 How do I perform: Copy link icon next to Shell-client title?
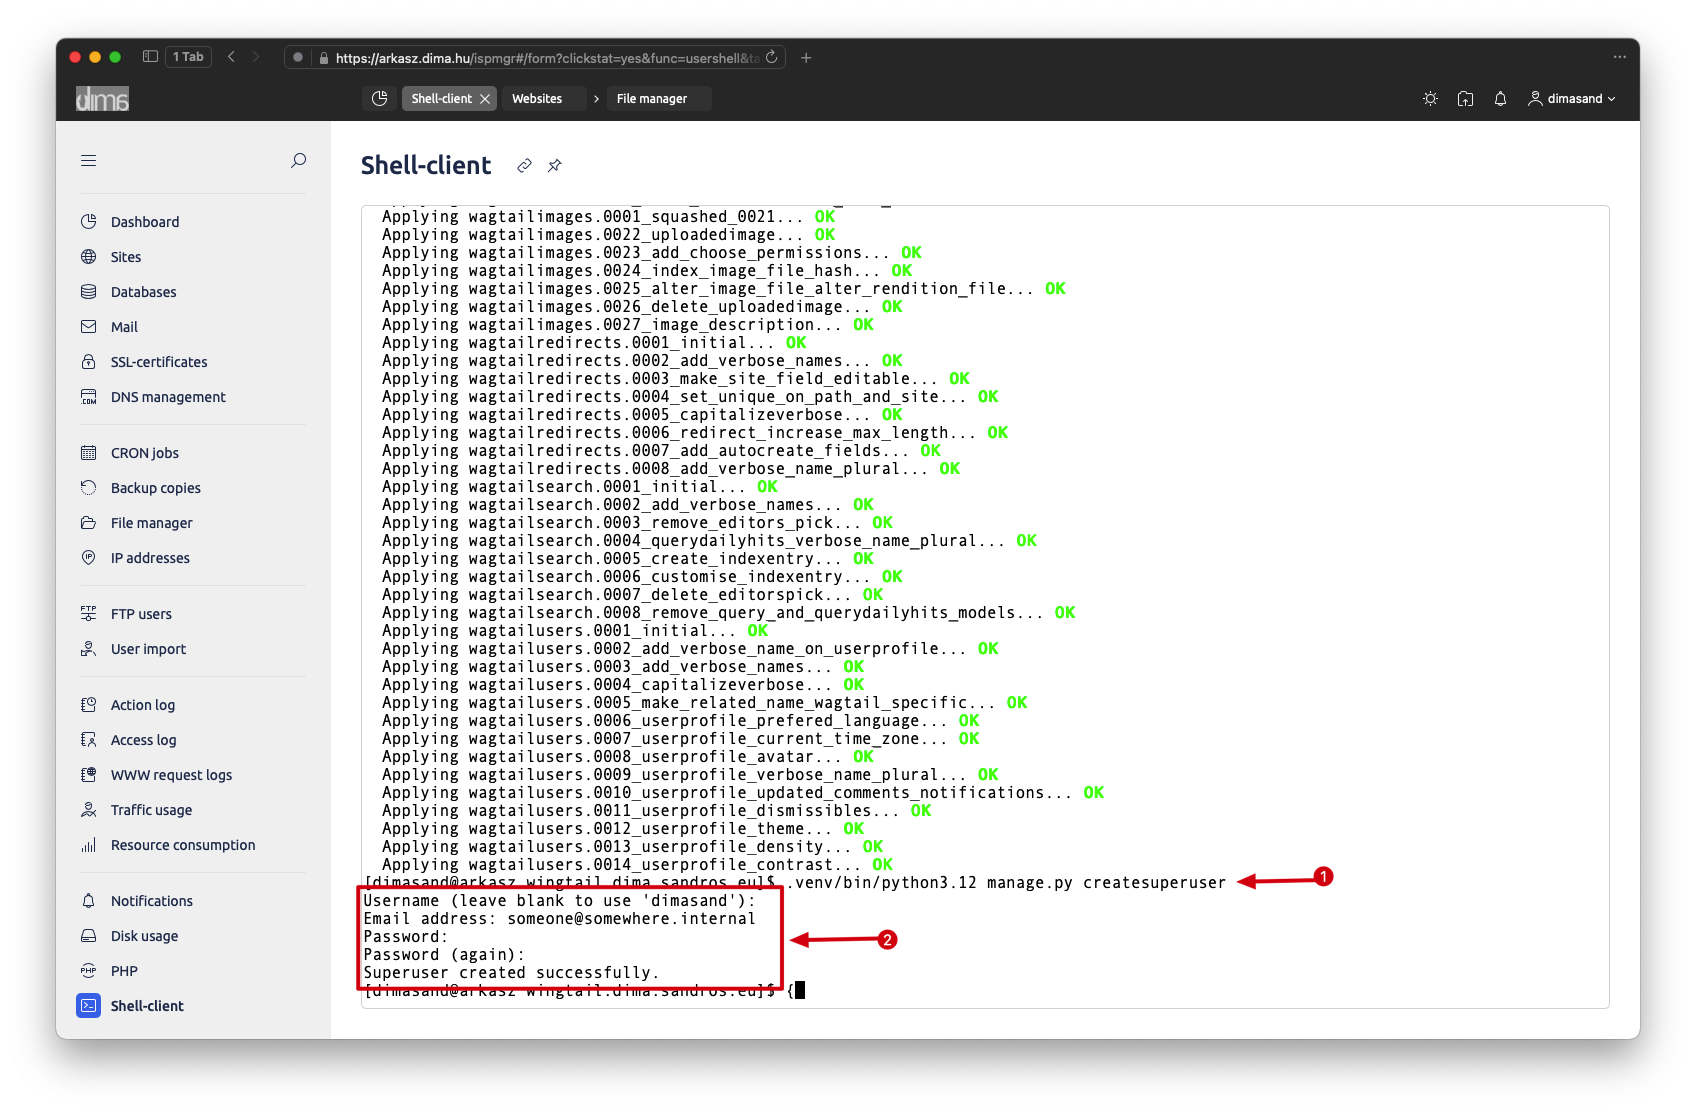pos(524,166)
